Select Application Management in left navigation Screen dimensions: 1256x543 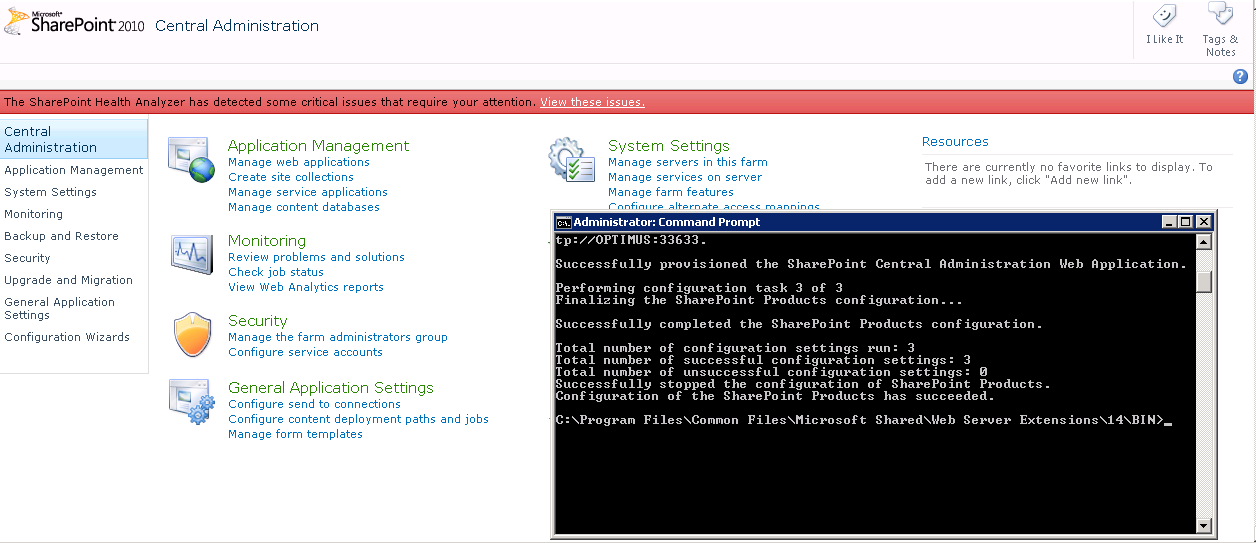coord(74,170)
